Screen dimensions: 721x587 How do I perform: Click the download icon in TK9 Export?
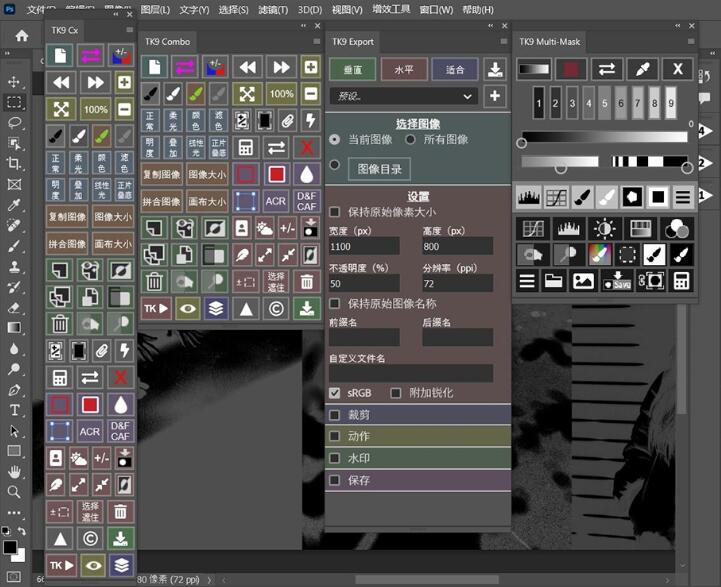coord(495,69)
